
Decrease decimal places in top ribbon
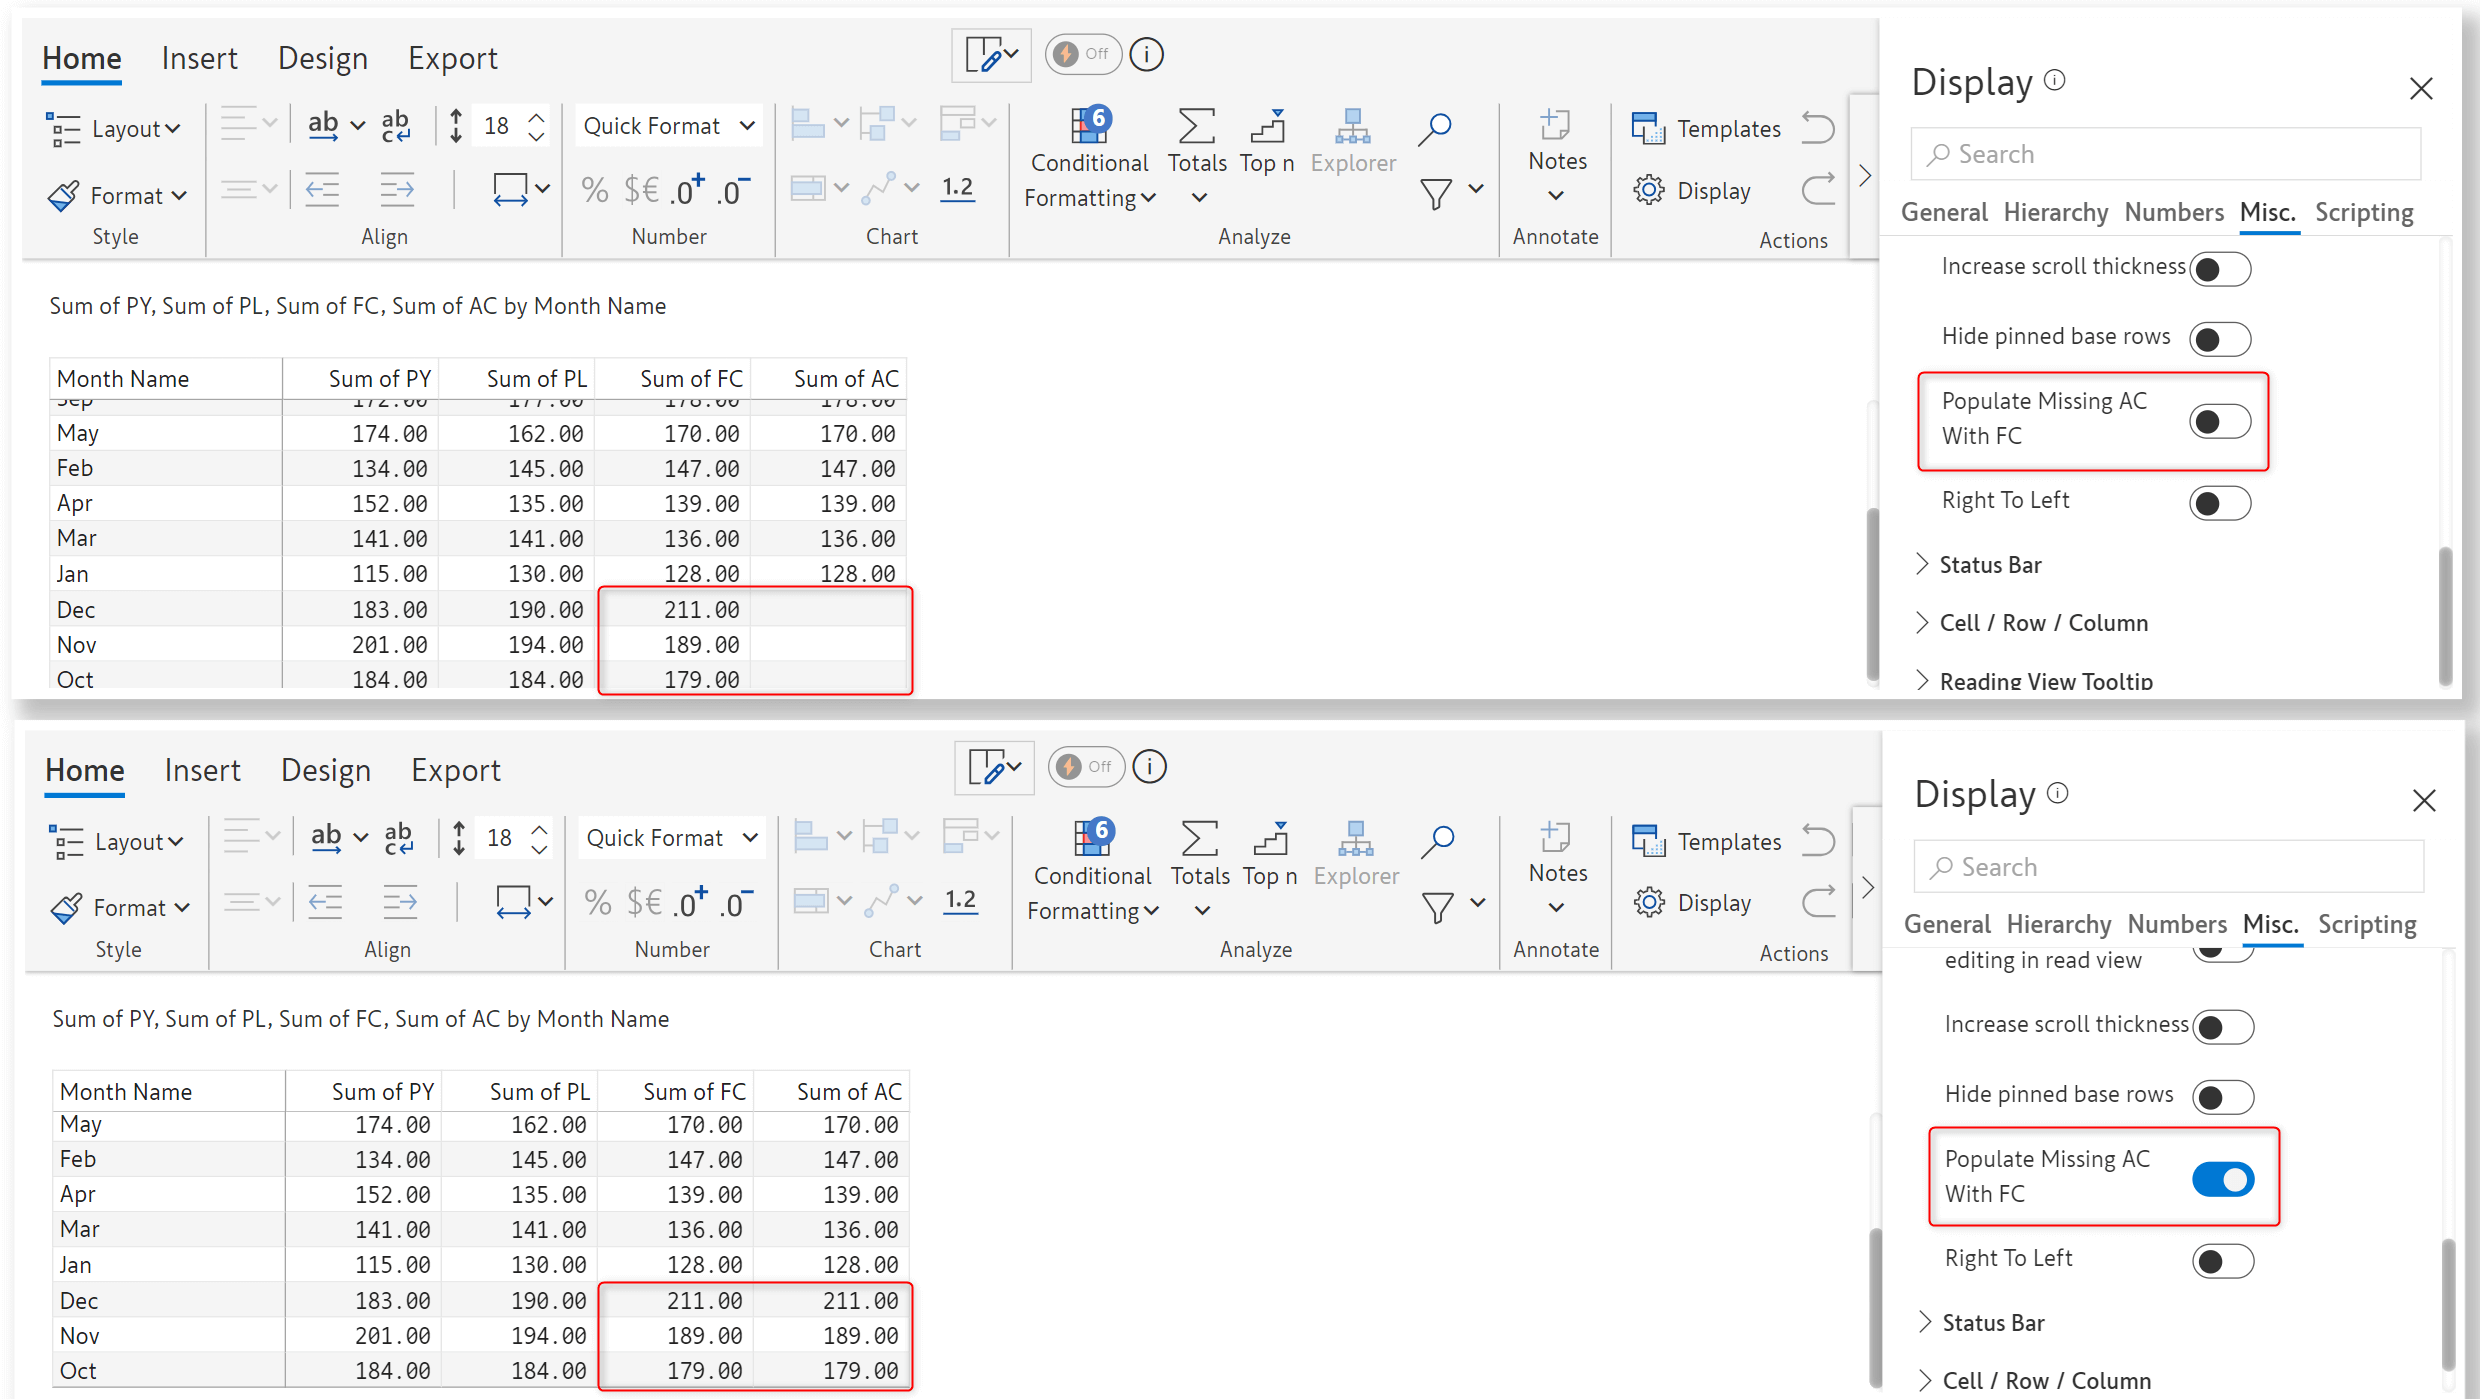pyautogui.click(x=733, y=190)
